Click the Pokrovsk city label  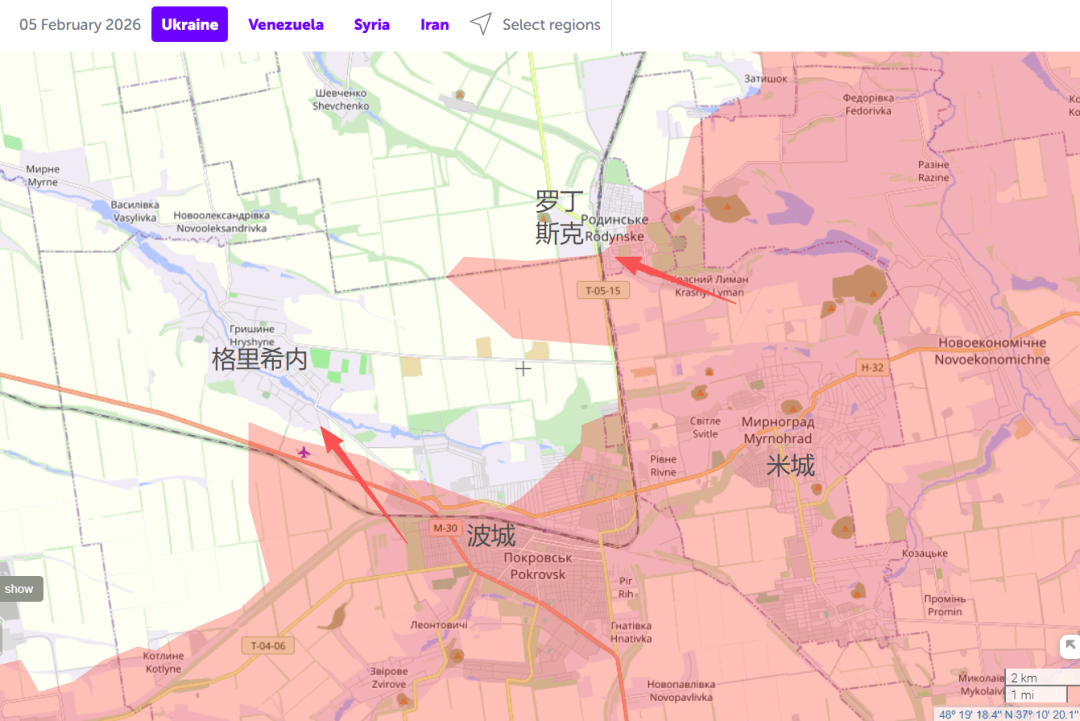click(x=537, y=567)
